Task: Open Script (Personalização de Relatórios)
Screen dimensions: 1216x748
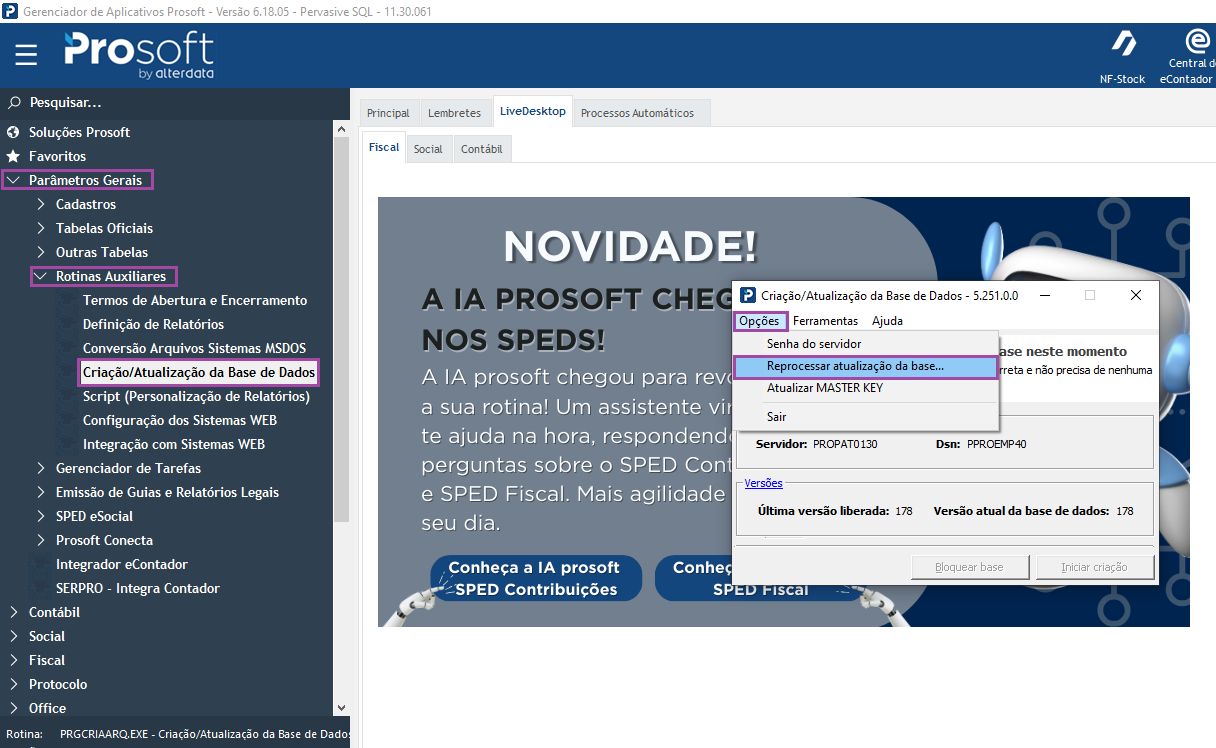Action: click(x=196, y=396)
